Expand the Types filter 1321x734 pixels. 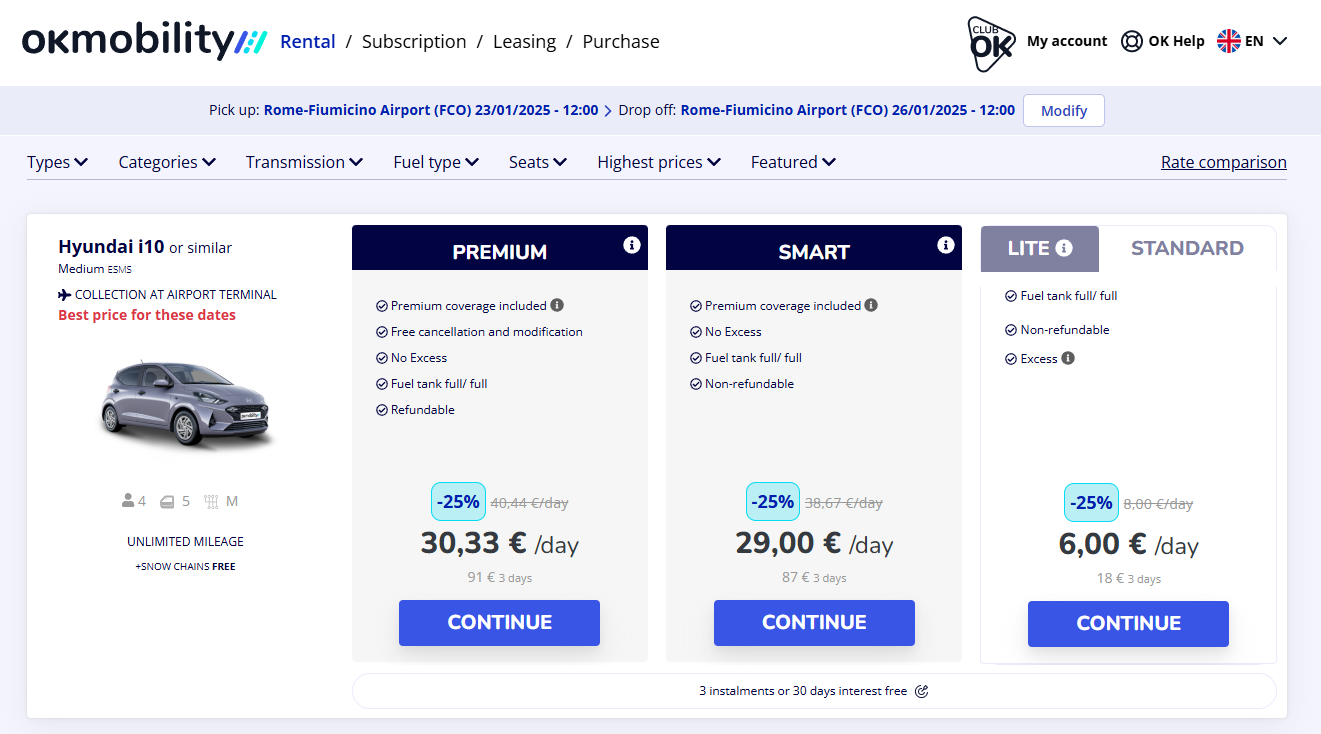tap(58, 162)
